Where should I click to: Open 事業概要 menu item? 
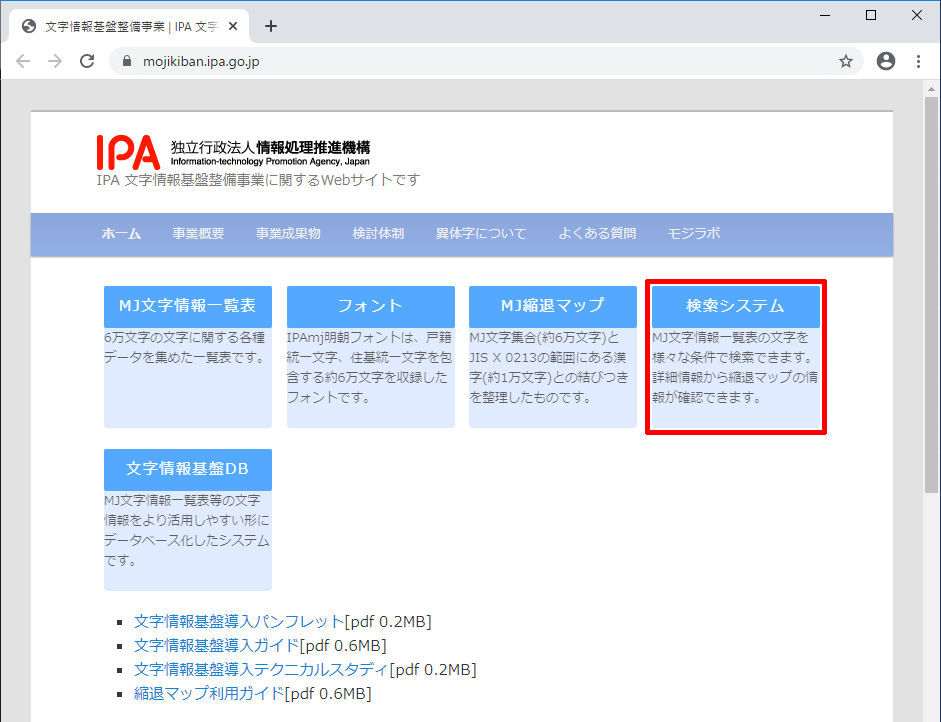pyautogui.click(x=198, y=233)
